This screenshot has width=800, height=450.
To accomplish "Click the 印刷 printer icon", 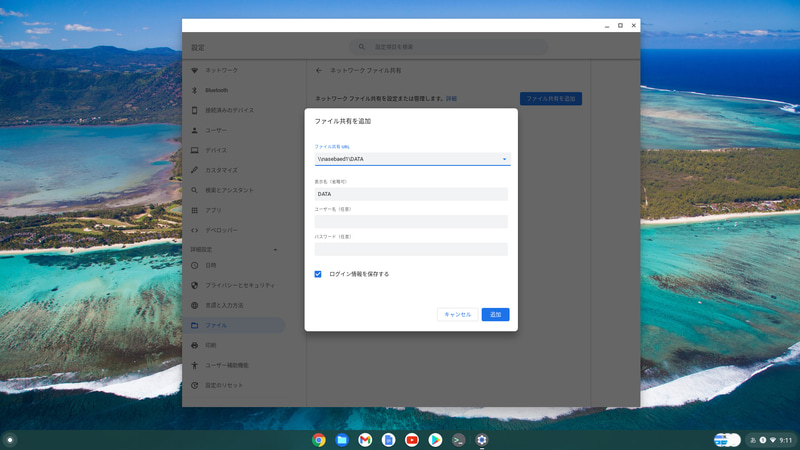I will click(194, 345).
